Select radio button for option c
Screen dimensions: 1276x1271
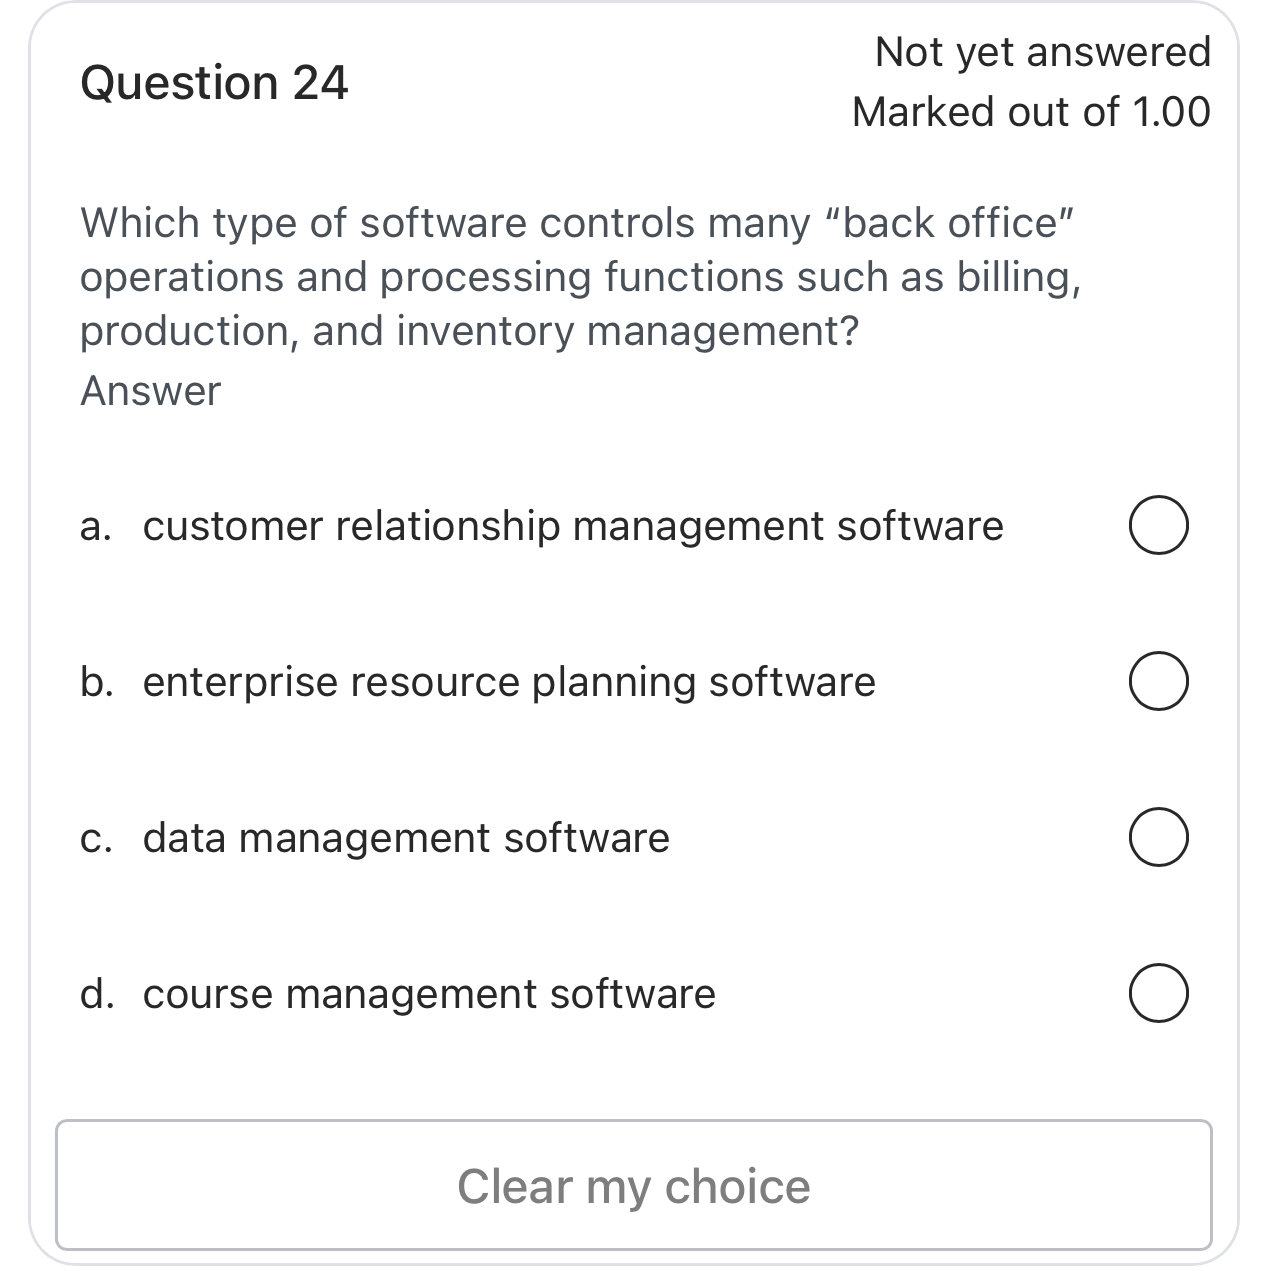tap(1158, 836)
